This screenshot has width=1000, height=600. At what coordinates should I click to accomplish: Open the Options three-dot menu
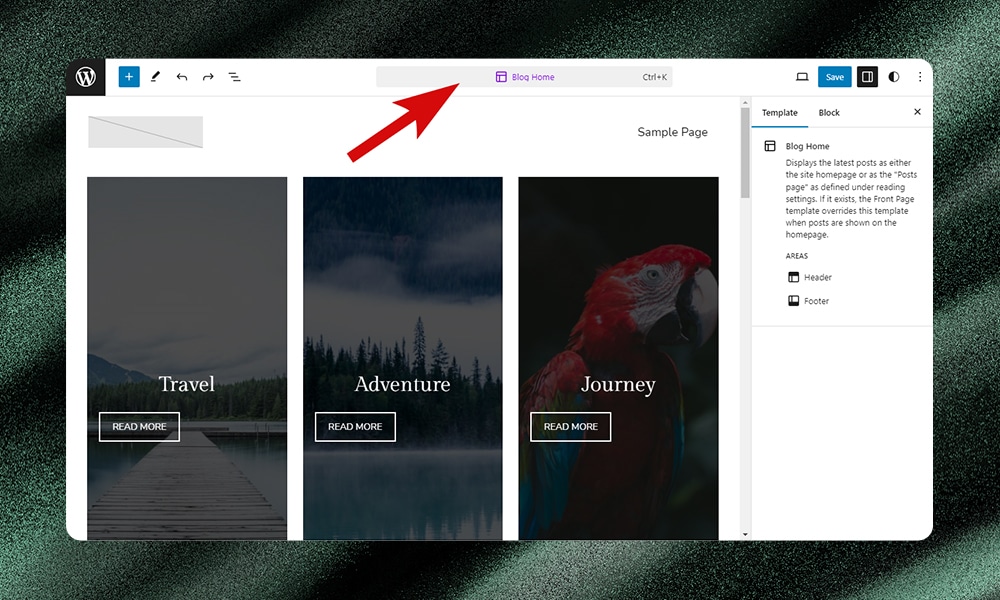coord(919,76)
